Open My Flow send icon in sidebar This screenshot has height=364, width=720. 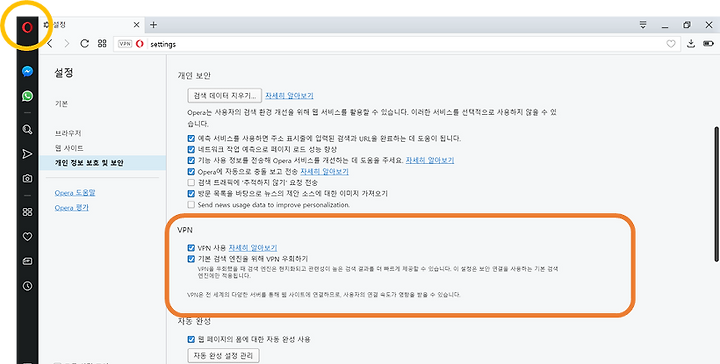tap(28, 154)
